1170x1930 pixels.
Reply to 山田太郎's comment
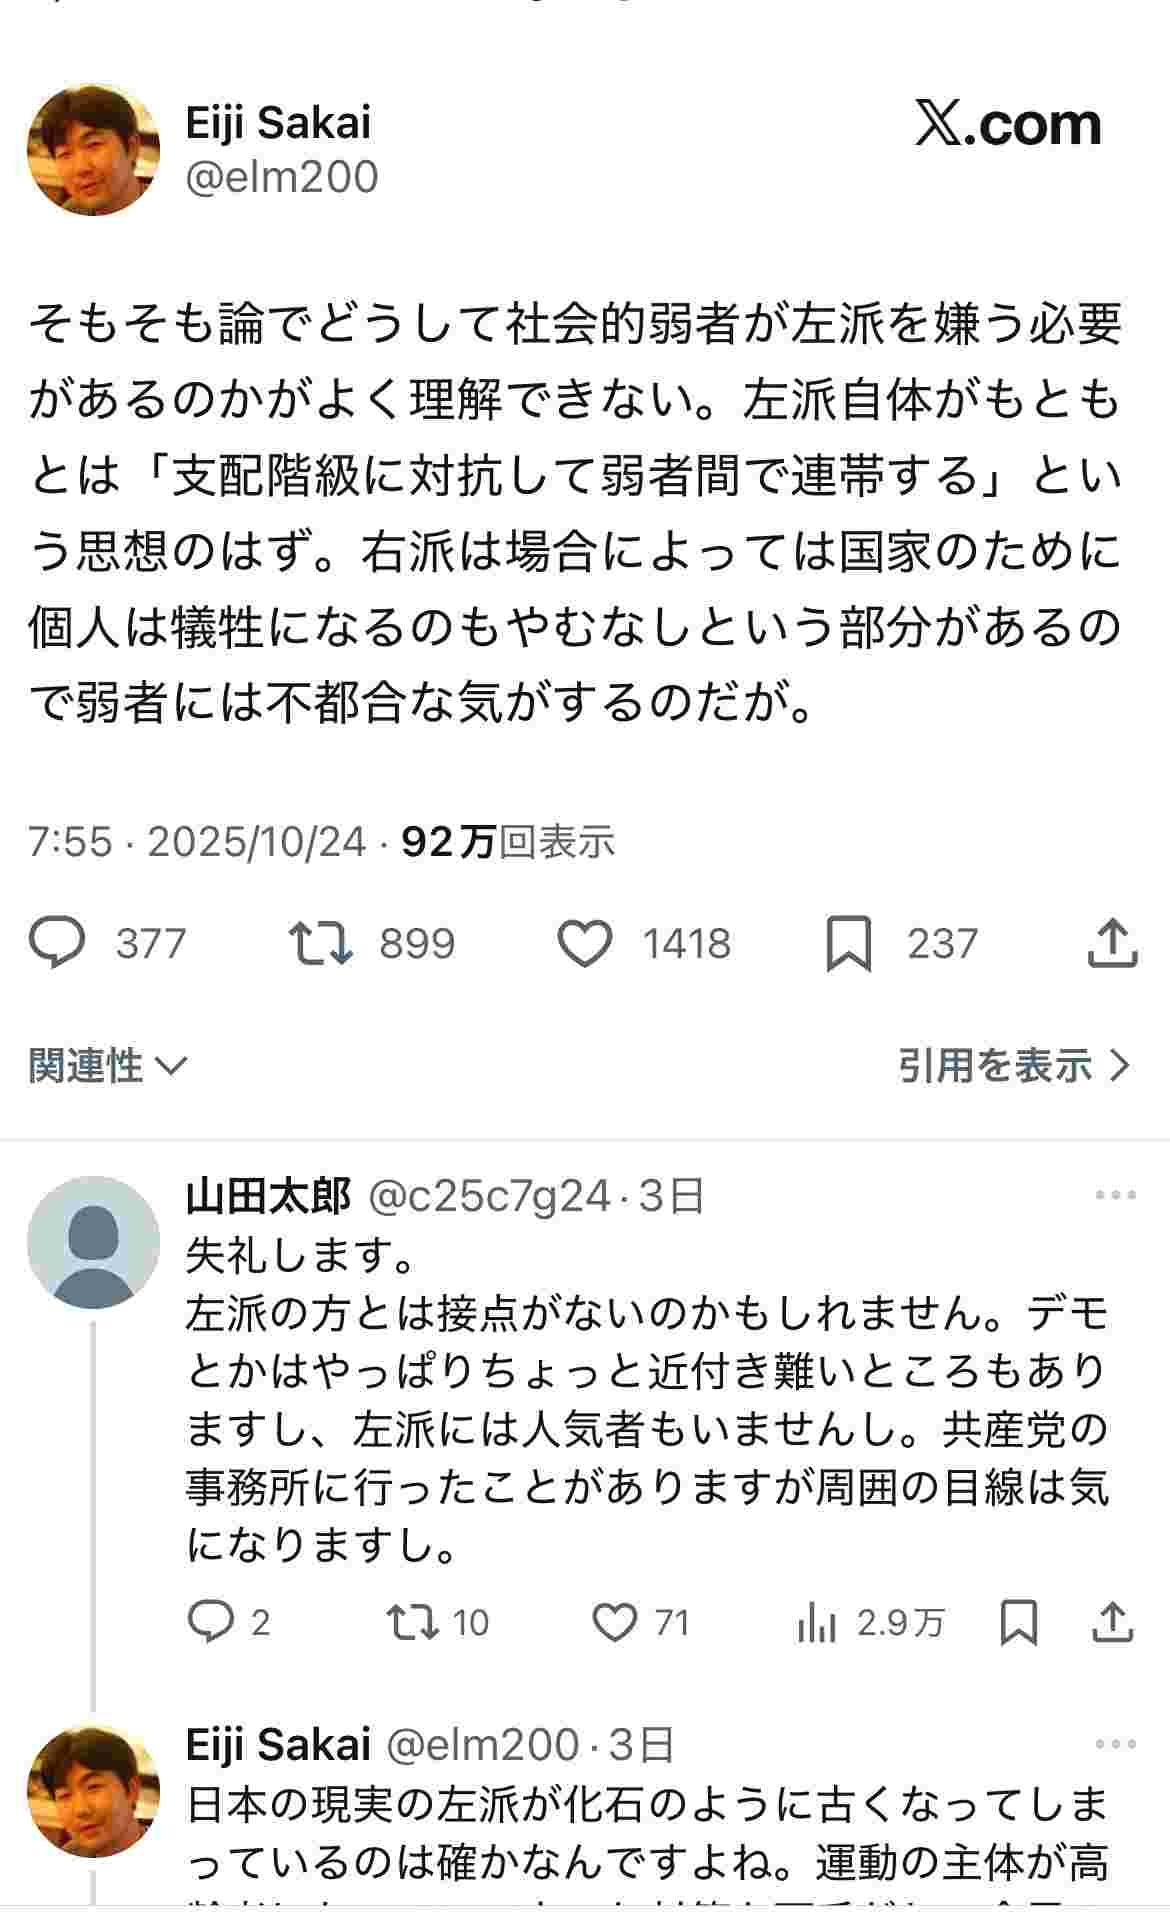click(210, 1622)
